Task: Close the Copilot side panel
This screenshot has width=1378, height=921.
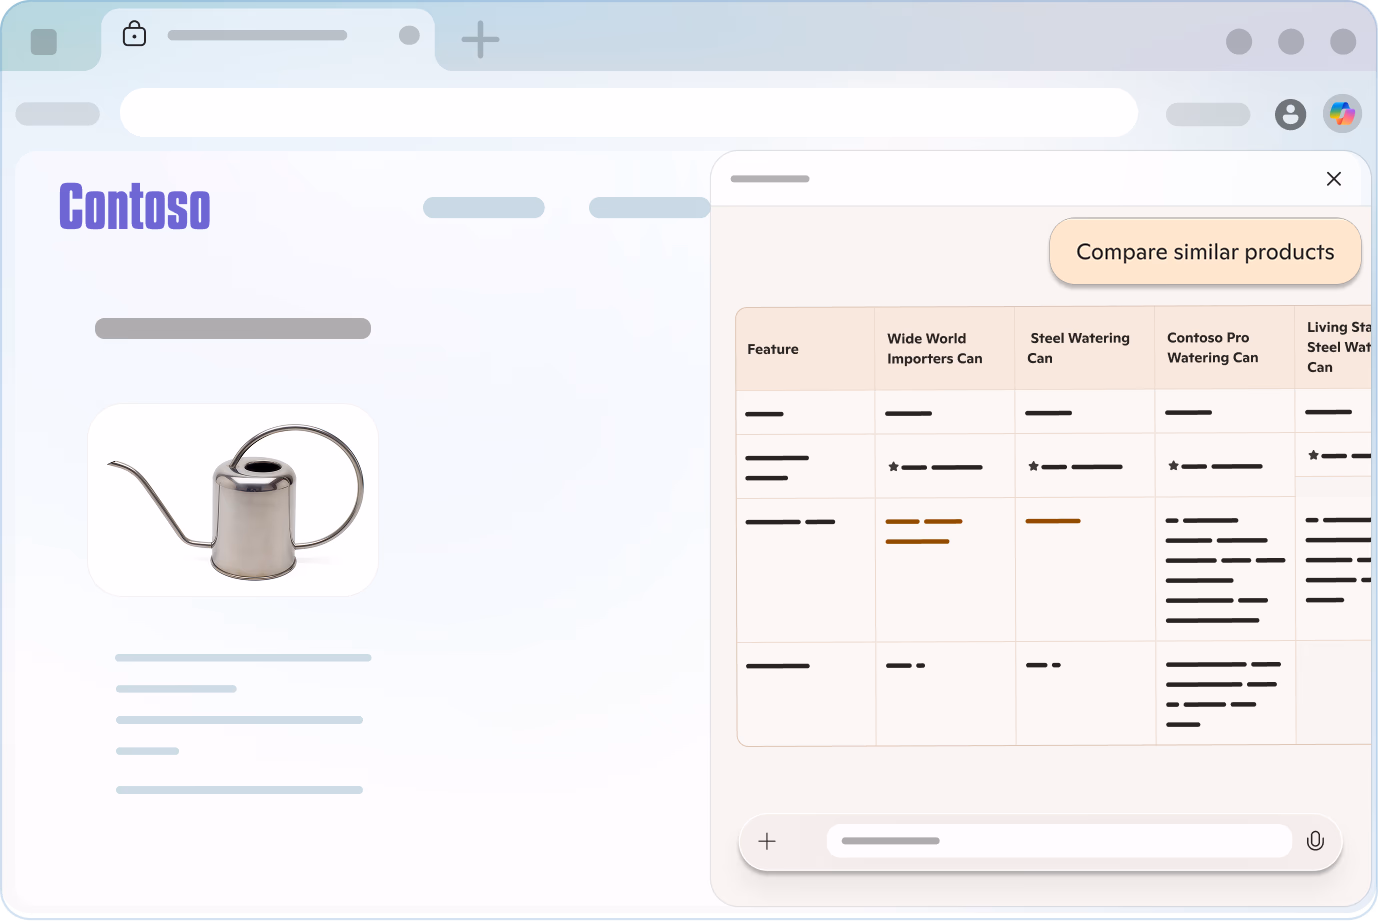Action: click(x=1333, y=179)
